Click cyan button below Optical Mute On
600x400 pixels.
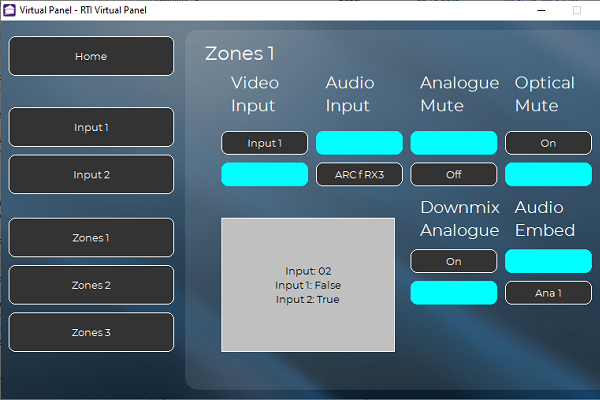(548, 175)
